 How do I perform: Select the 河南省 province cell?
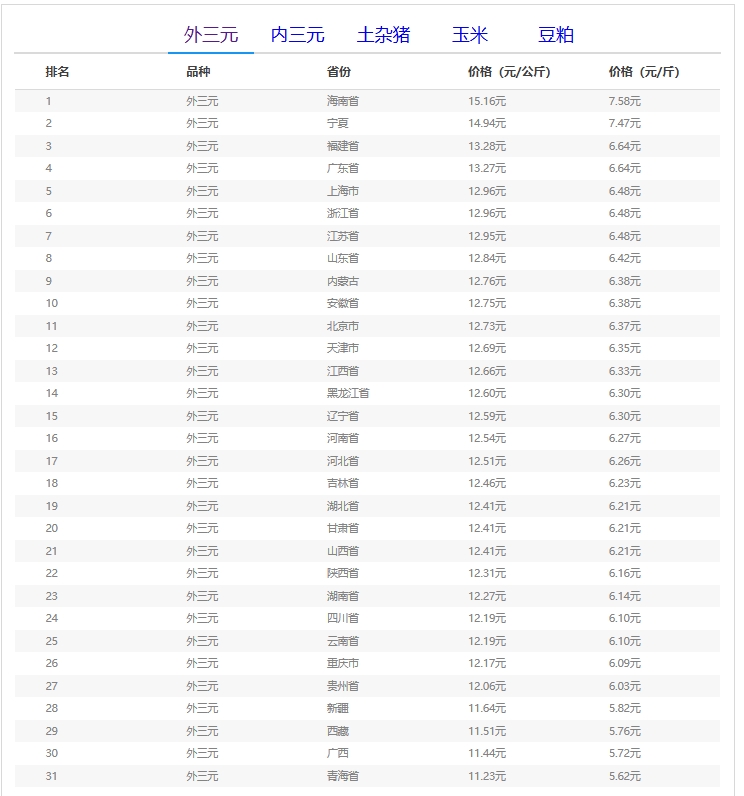pos(343,438)
